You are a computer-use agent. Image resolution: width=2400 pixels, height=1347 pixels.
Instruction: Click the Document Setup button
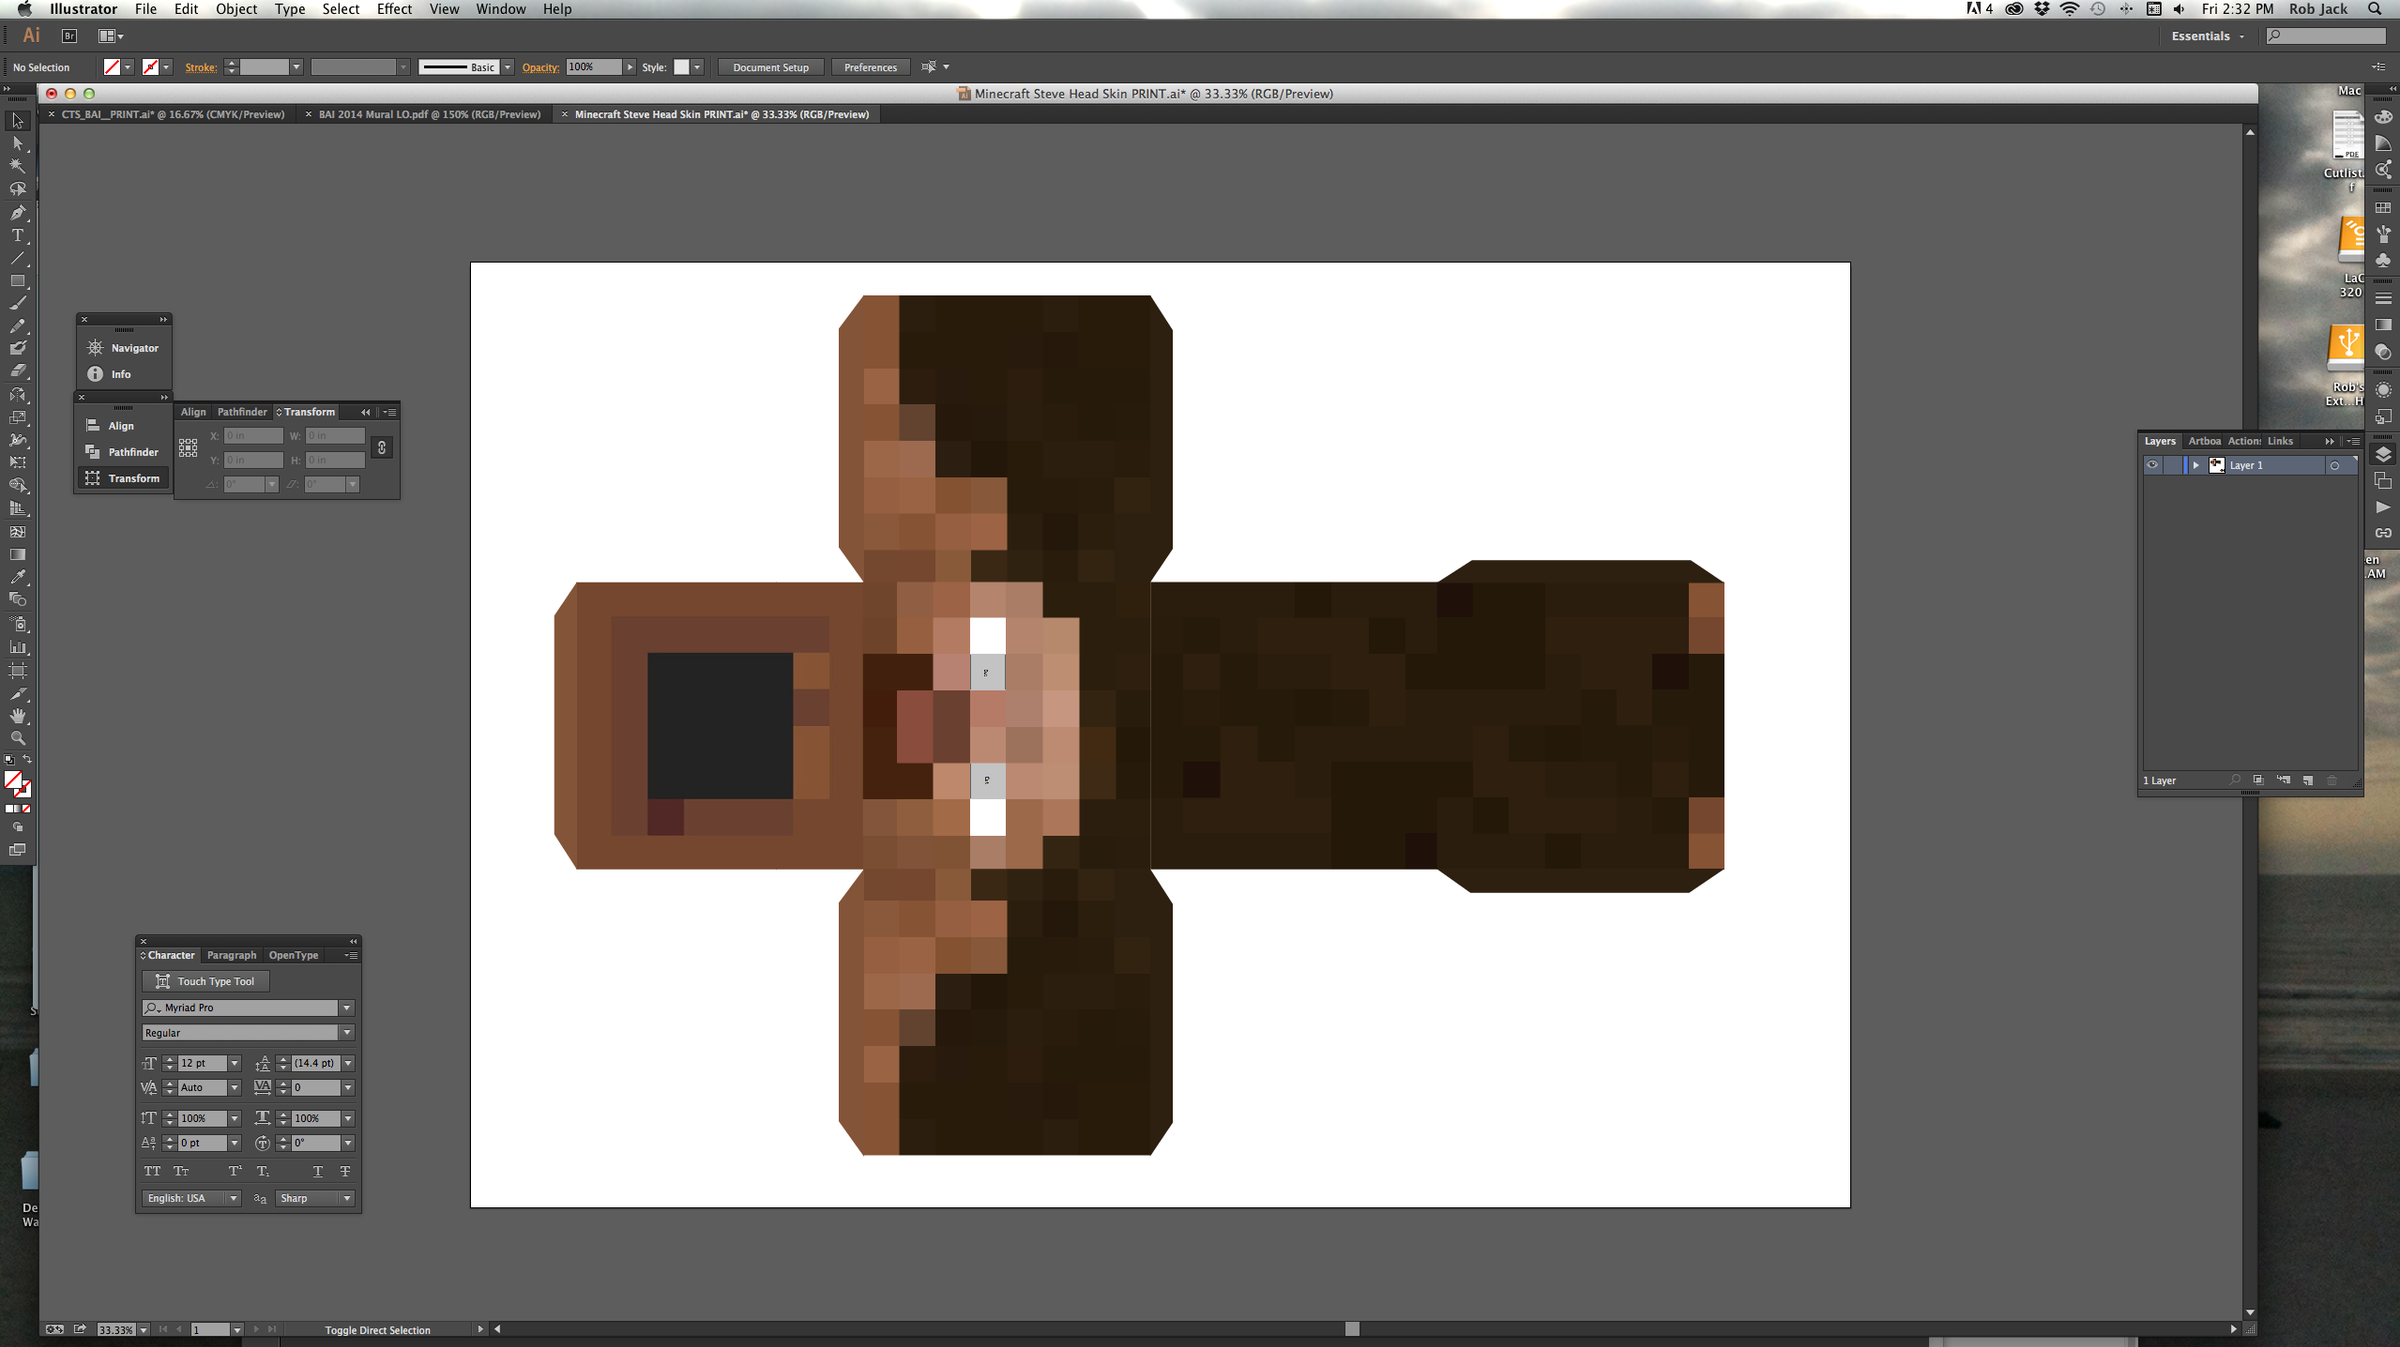pyautogui.click(x=770, y=67)
